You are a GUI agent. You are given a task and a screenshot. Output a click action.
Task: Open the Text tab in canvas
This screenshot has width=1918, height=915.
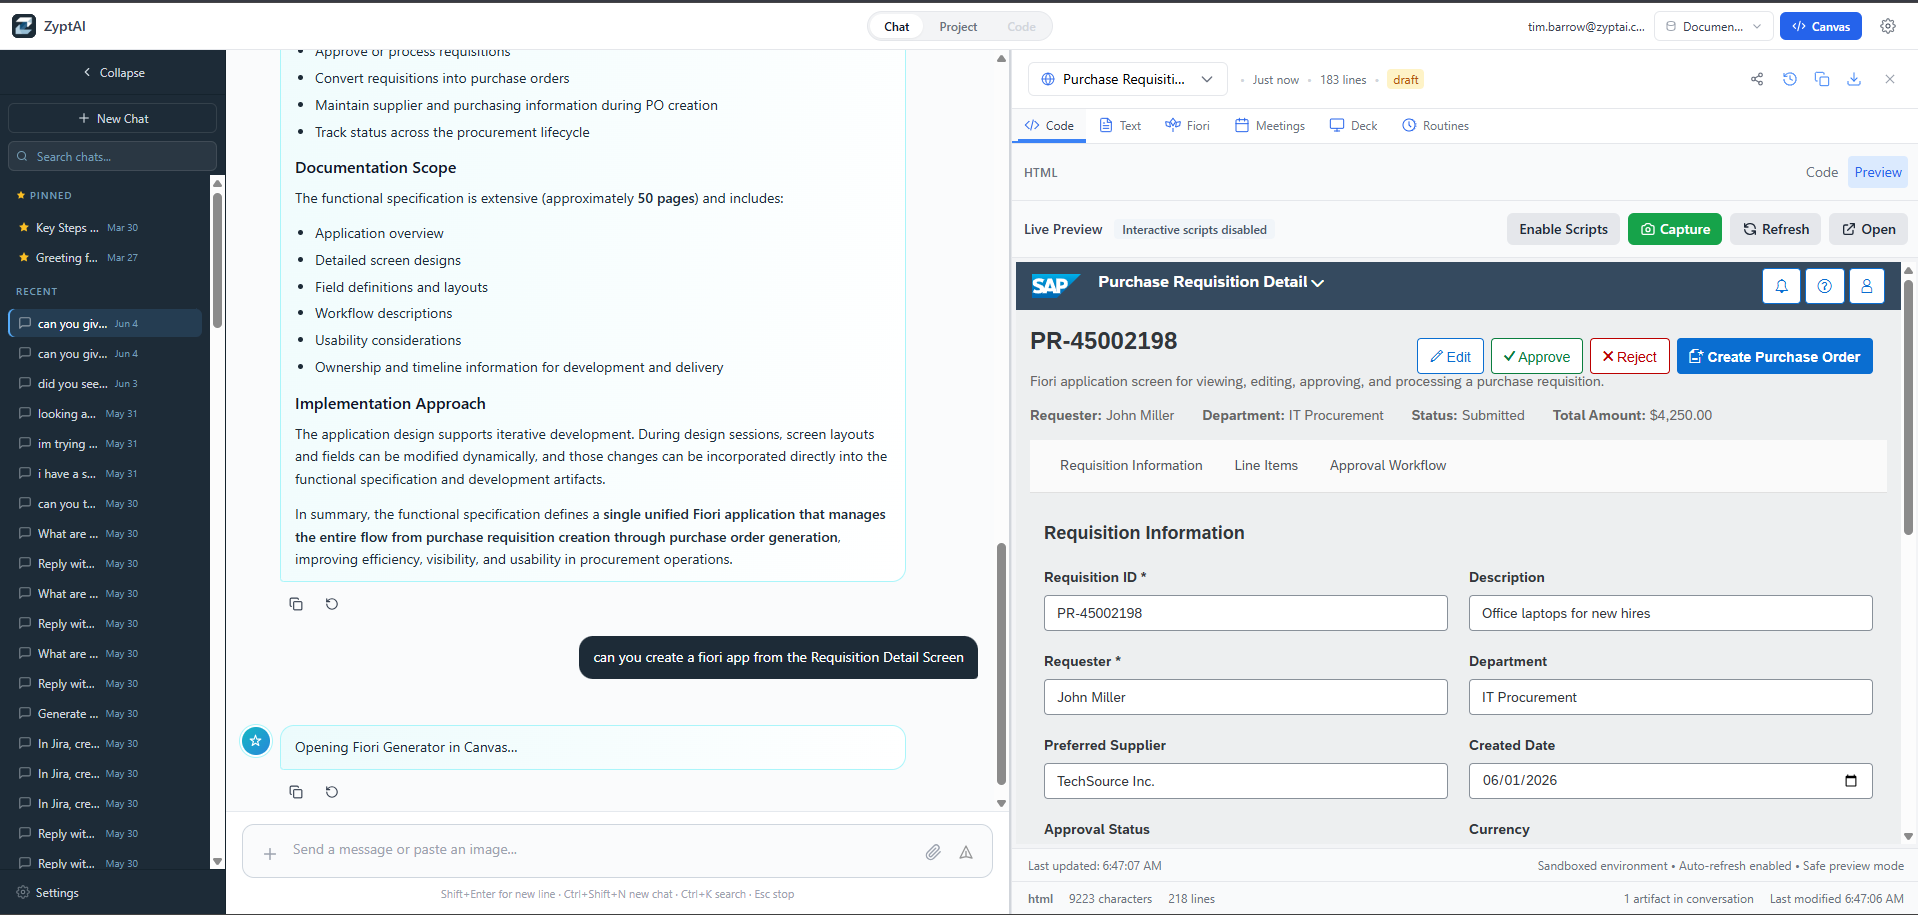point(1120,126)
